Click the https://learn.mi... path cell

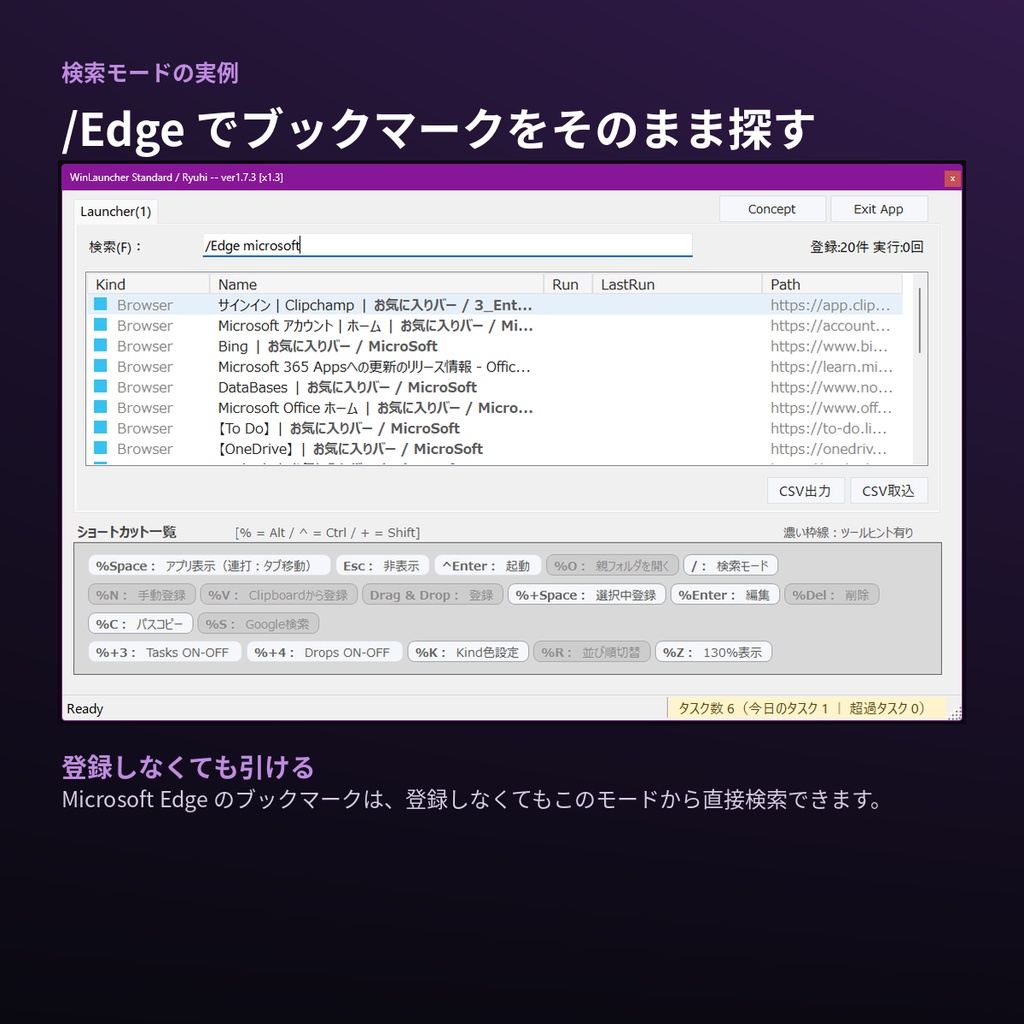tap(831, 366)
